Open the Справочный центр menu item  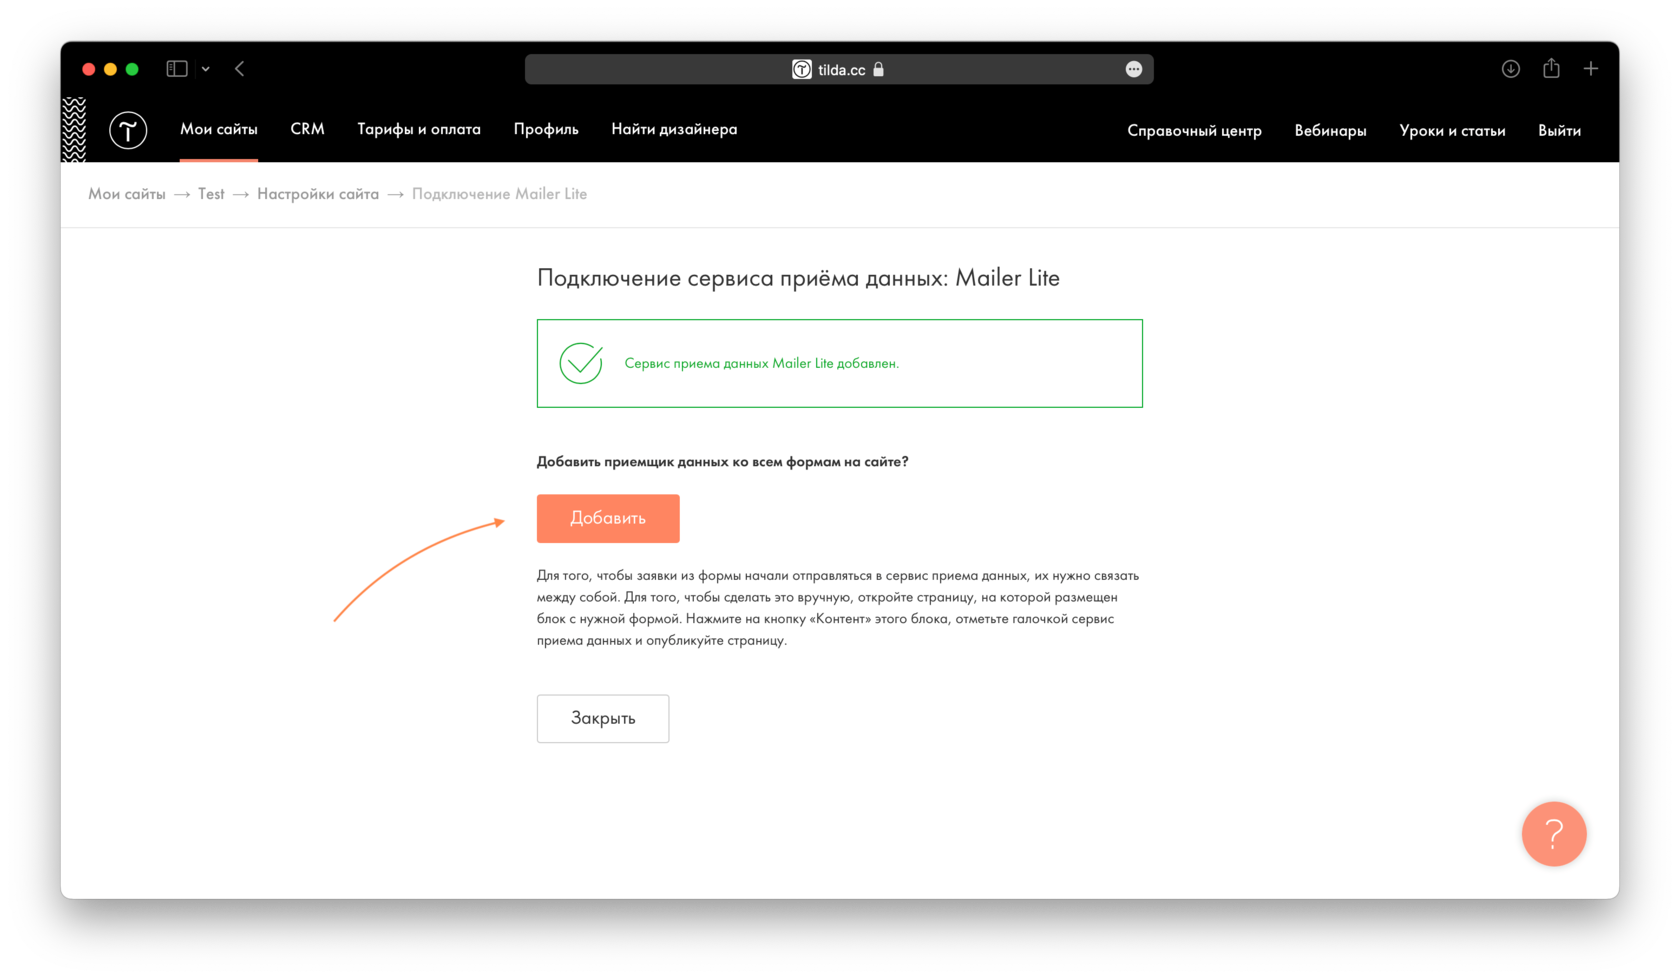pyautogui.click(x=1194, y=130)
